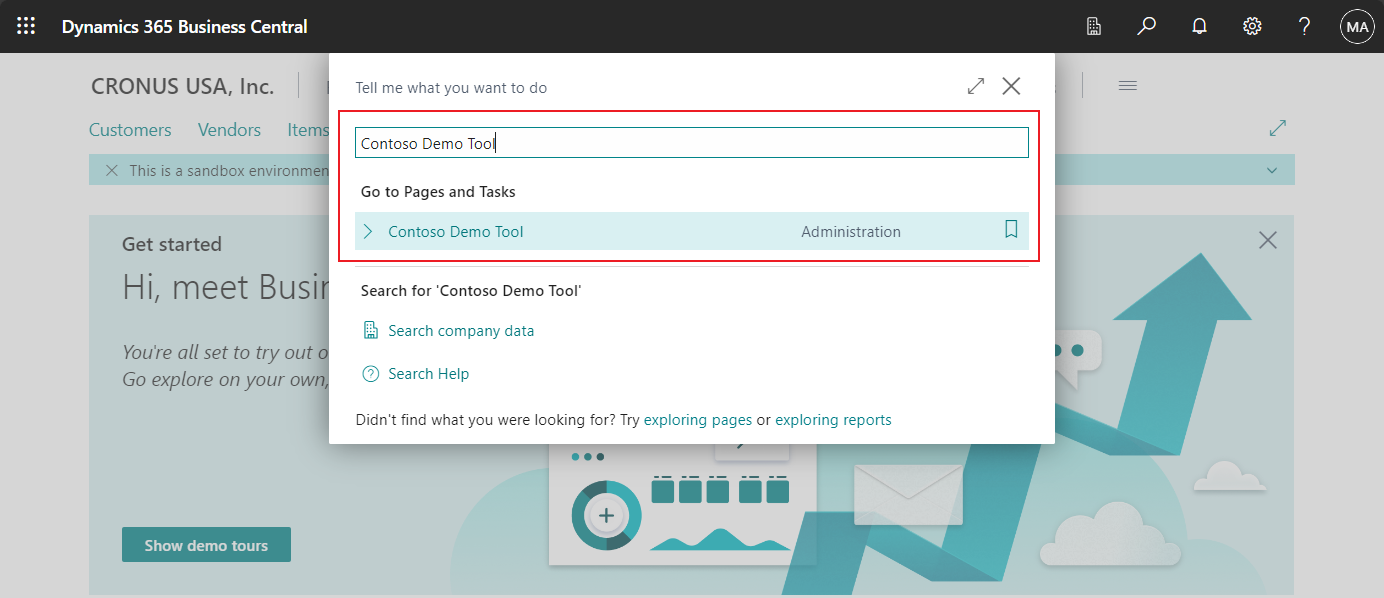1384x598 pixels.
Task: Follow the exploring pages link
Action: coord(697,420)
